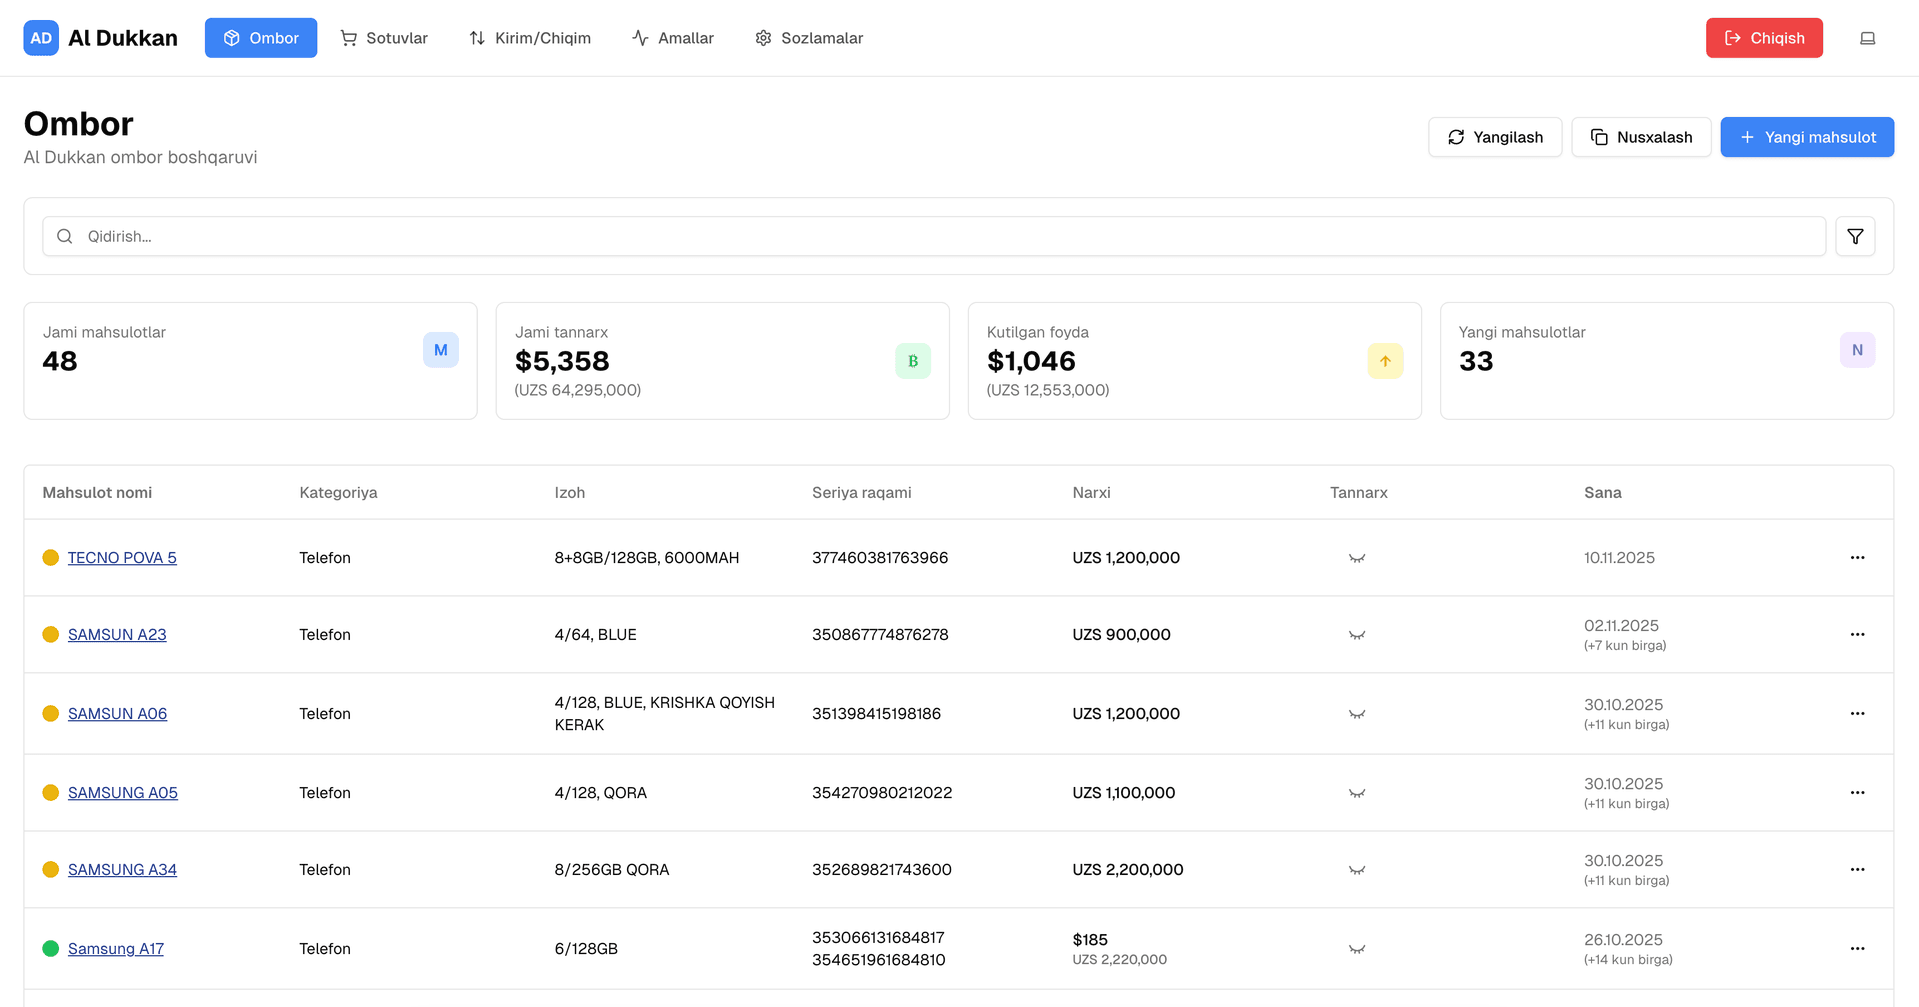
Task: Click the AD logo badge
Action: click(41, 38)
